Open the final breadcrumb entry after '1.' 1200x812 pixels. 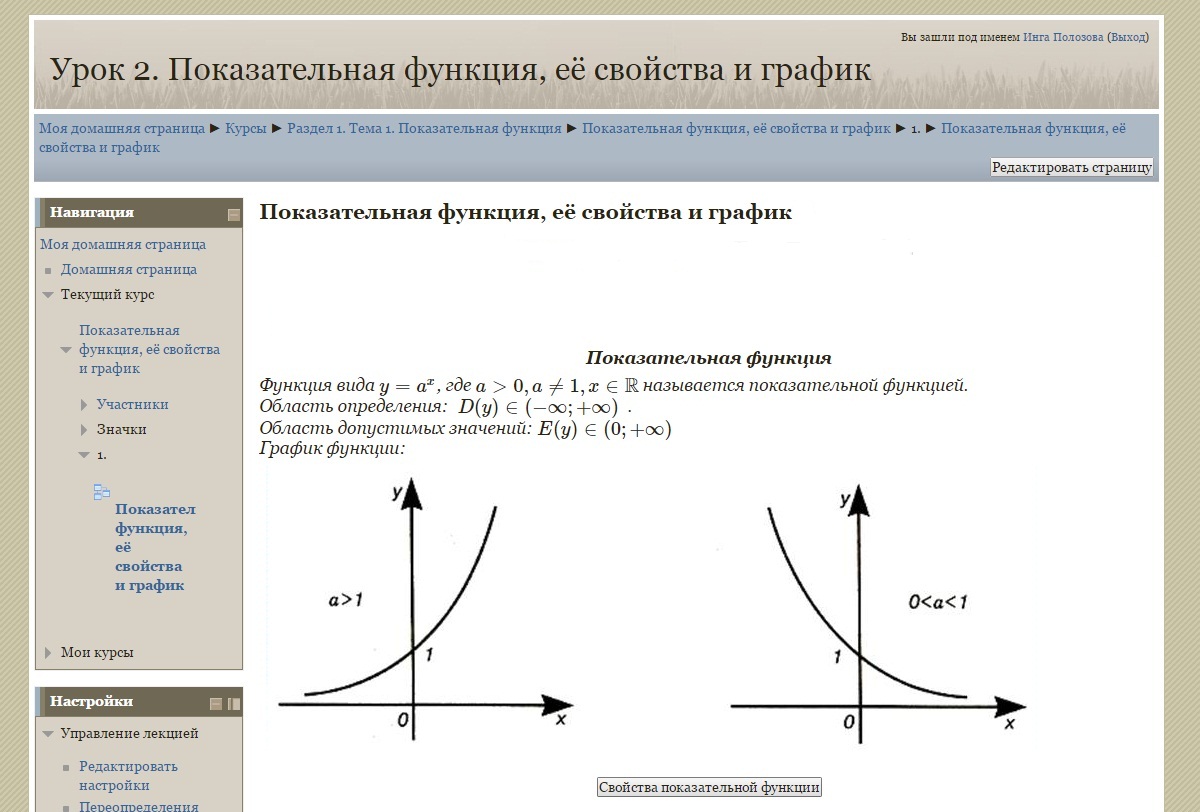pyautogui.click(x=583, y=138)
